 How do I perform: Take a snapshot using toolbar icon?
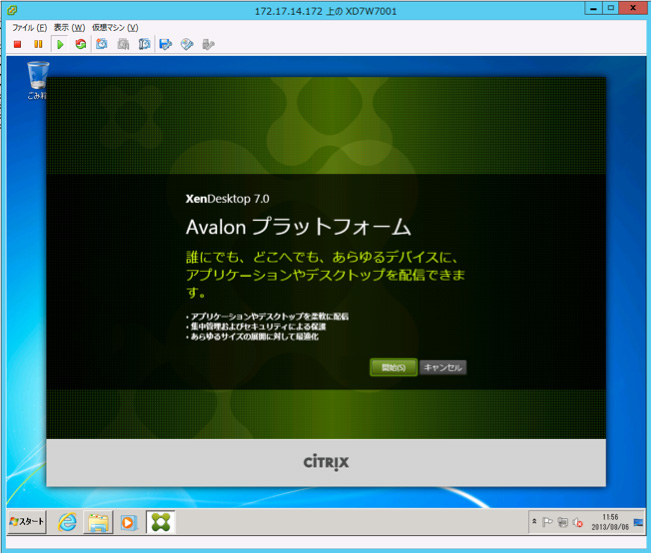(101, 44)
